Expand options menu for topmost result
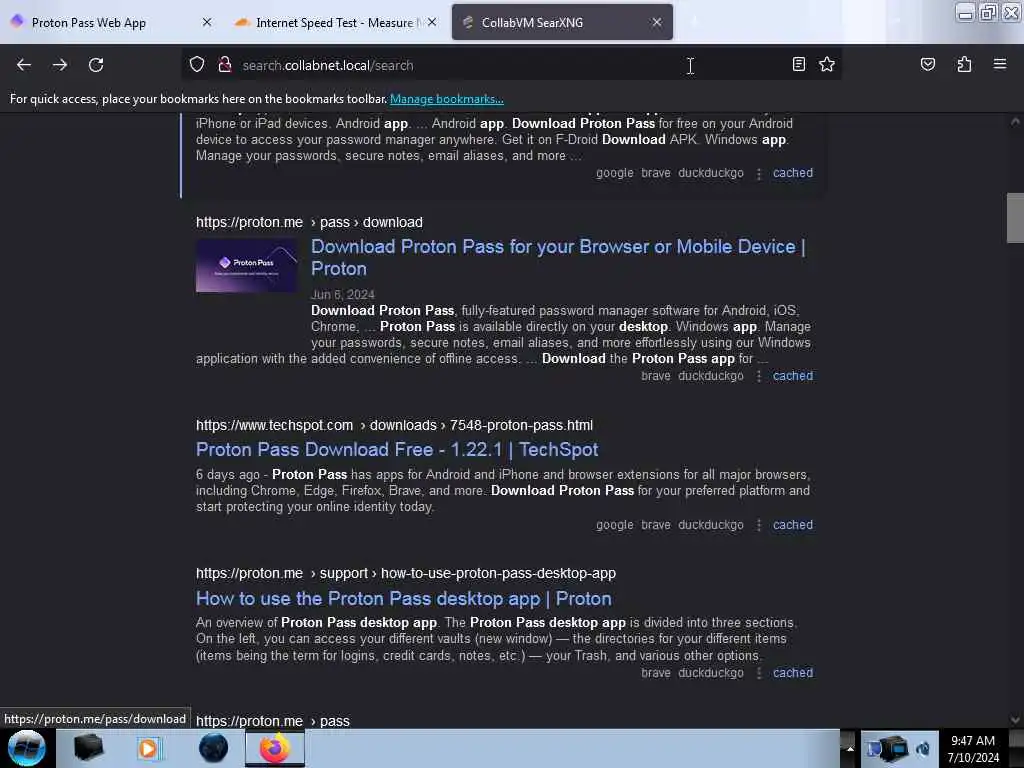The height and width of the screenshot is (768, 1024). pyautogui.click(x=759, y=174)
